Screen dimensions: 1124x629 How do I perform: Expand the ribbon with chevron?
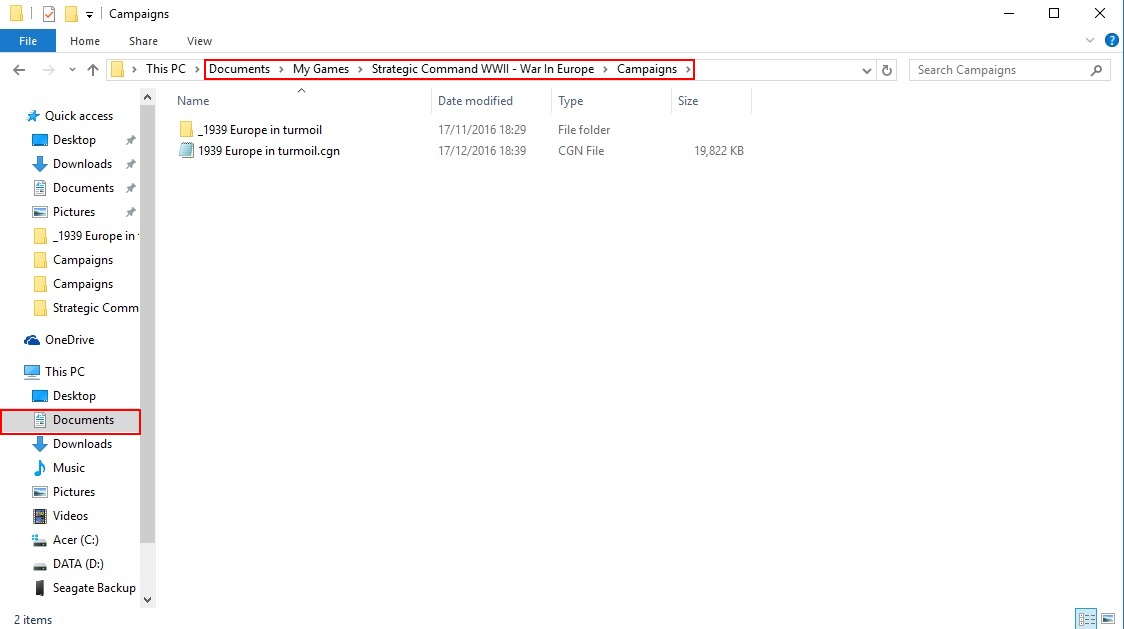point(1090,41)
